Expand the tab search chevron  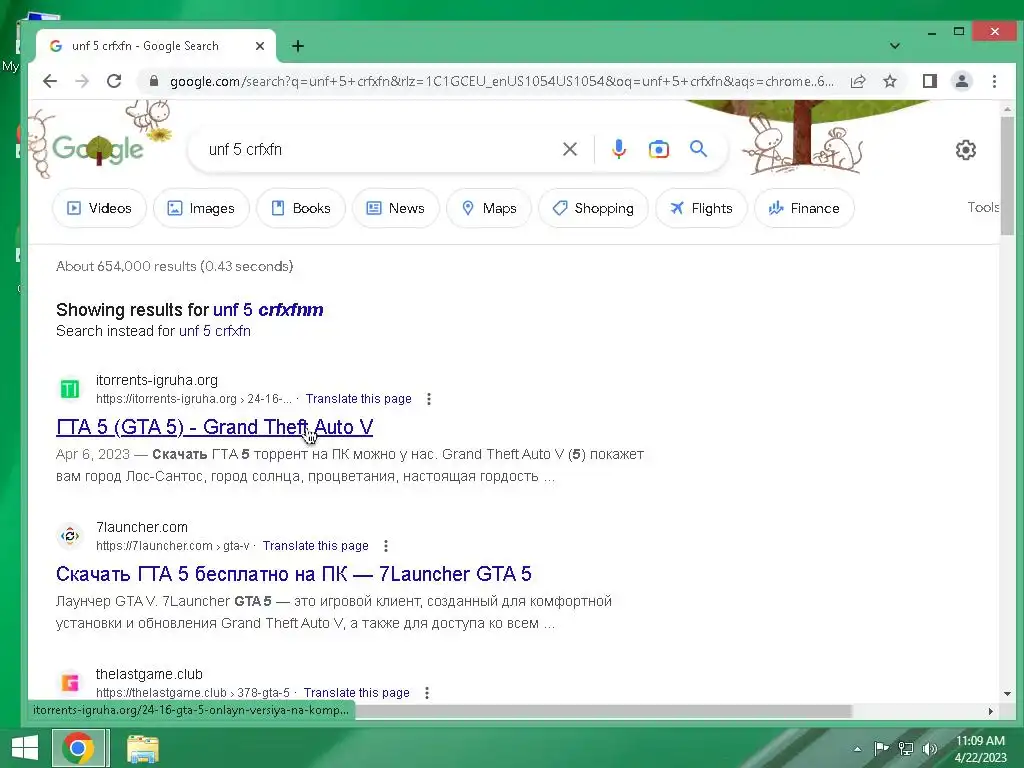pyautogui.click(x=895, y=46)
